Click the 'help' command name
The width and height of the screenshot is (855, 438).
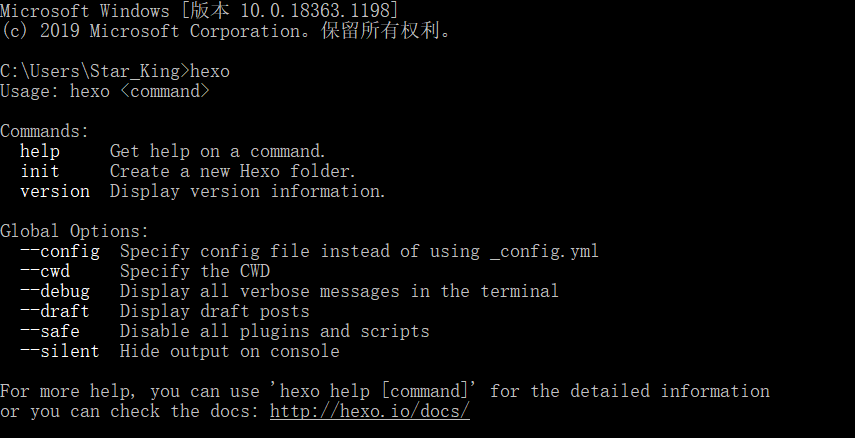40,151
